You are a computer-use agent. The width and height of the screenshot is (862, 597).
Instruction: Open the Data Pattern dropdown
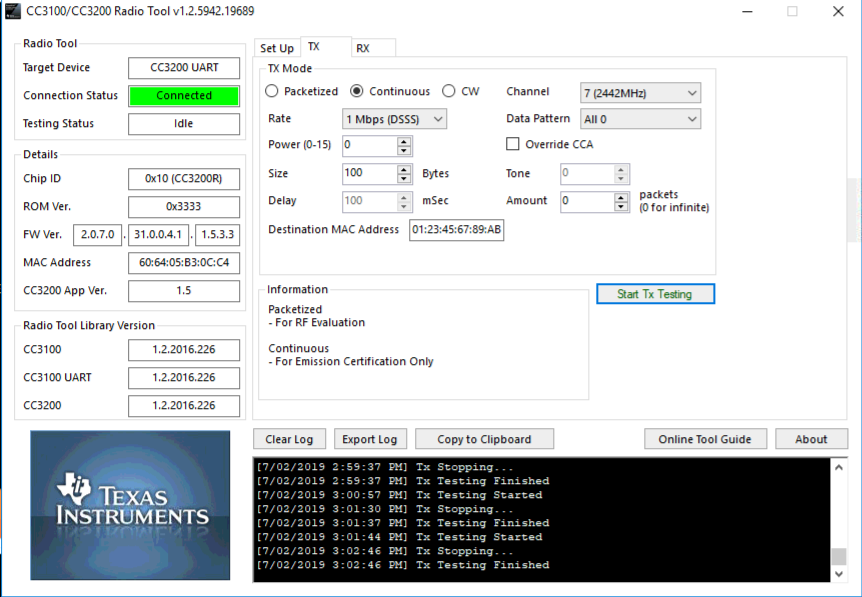pos(640,119)
